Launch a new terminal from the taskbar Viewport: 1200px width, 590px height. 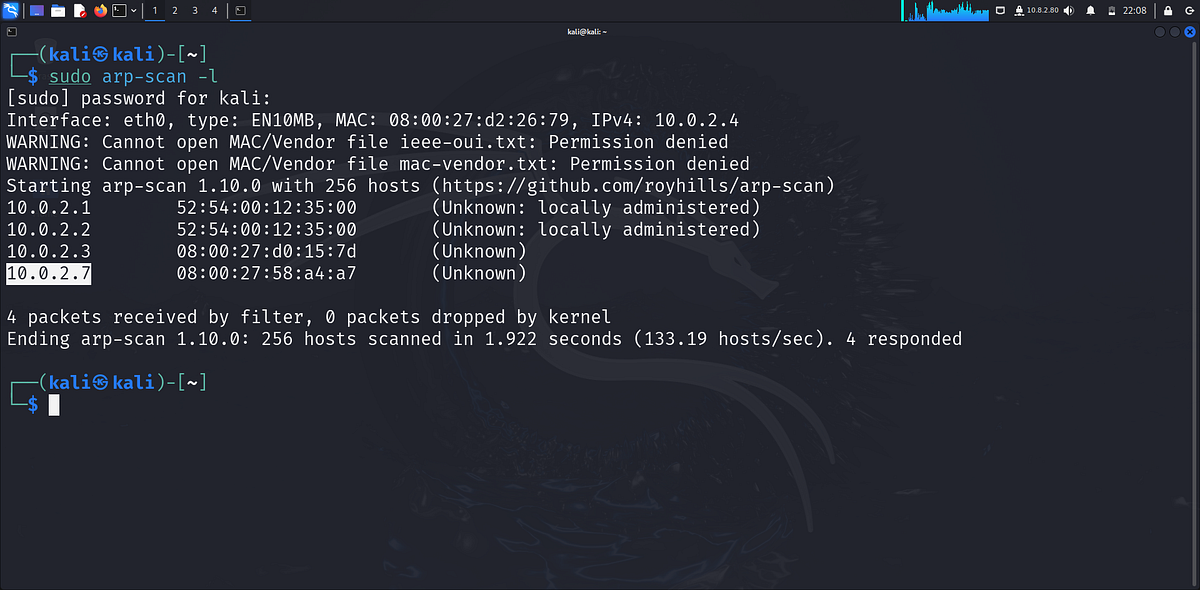pyautogui.click(x=119, y=10)
